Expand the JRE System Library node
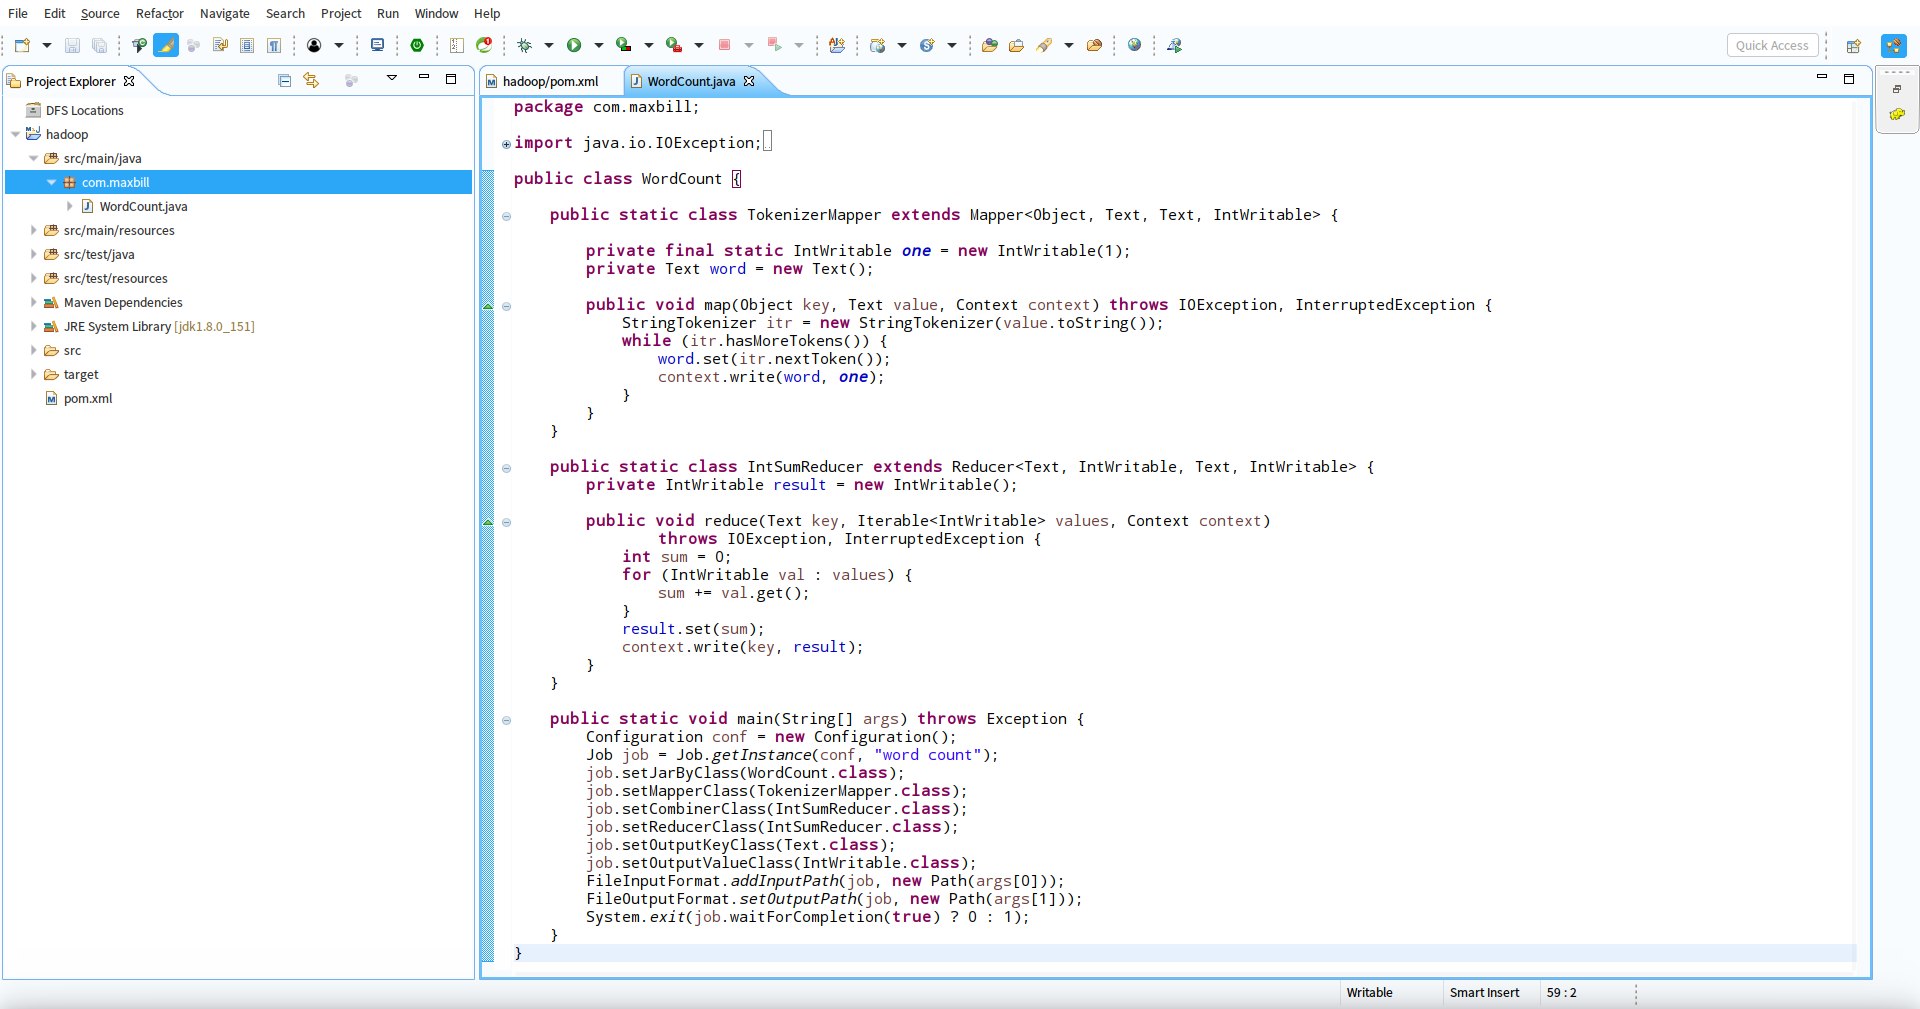1920x1009 pixels. 34,326
